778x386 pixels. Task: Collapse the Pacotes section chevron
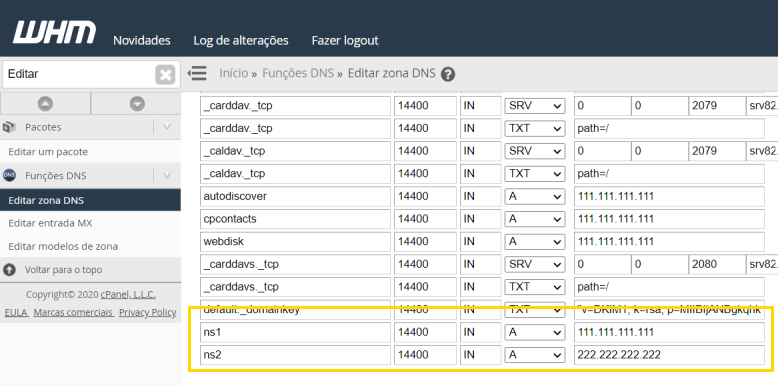[x=167, y=127]
